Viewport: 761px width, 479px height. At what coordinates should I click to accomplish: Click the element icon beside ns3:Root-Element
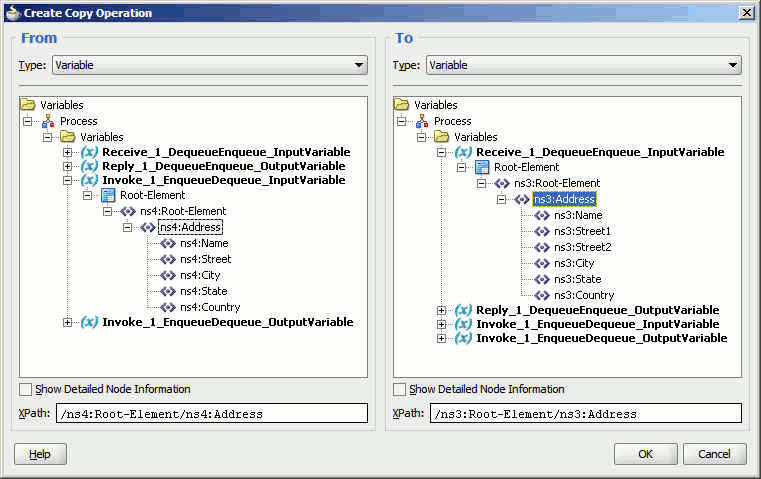pos(502,183)
